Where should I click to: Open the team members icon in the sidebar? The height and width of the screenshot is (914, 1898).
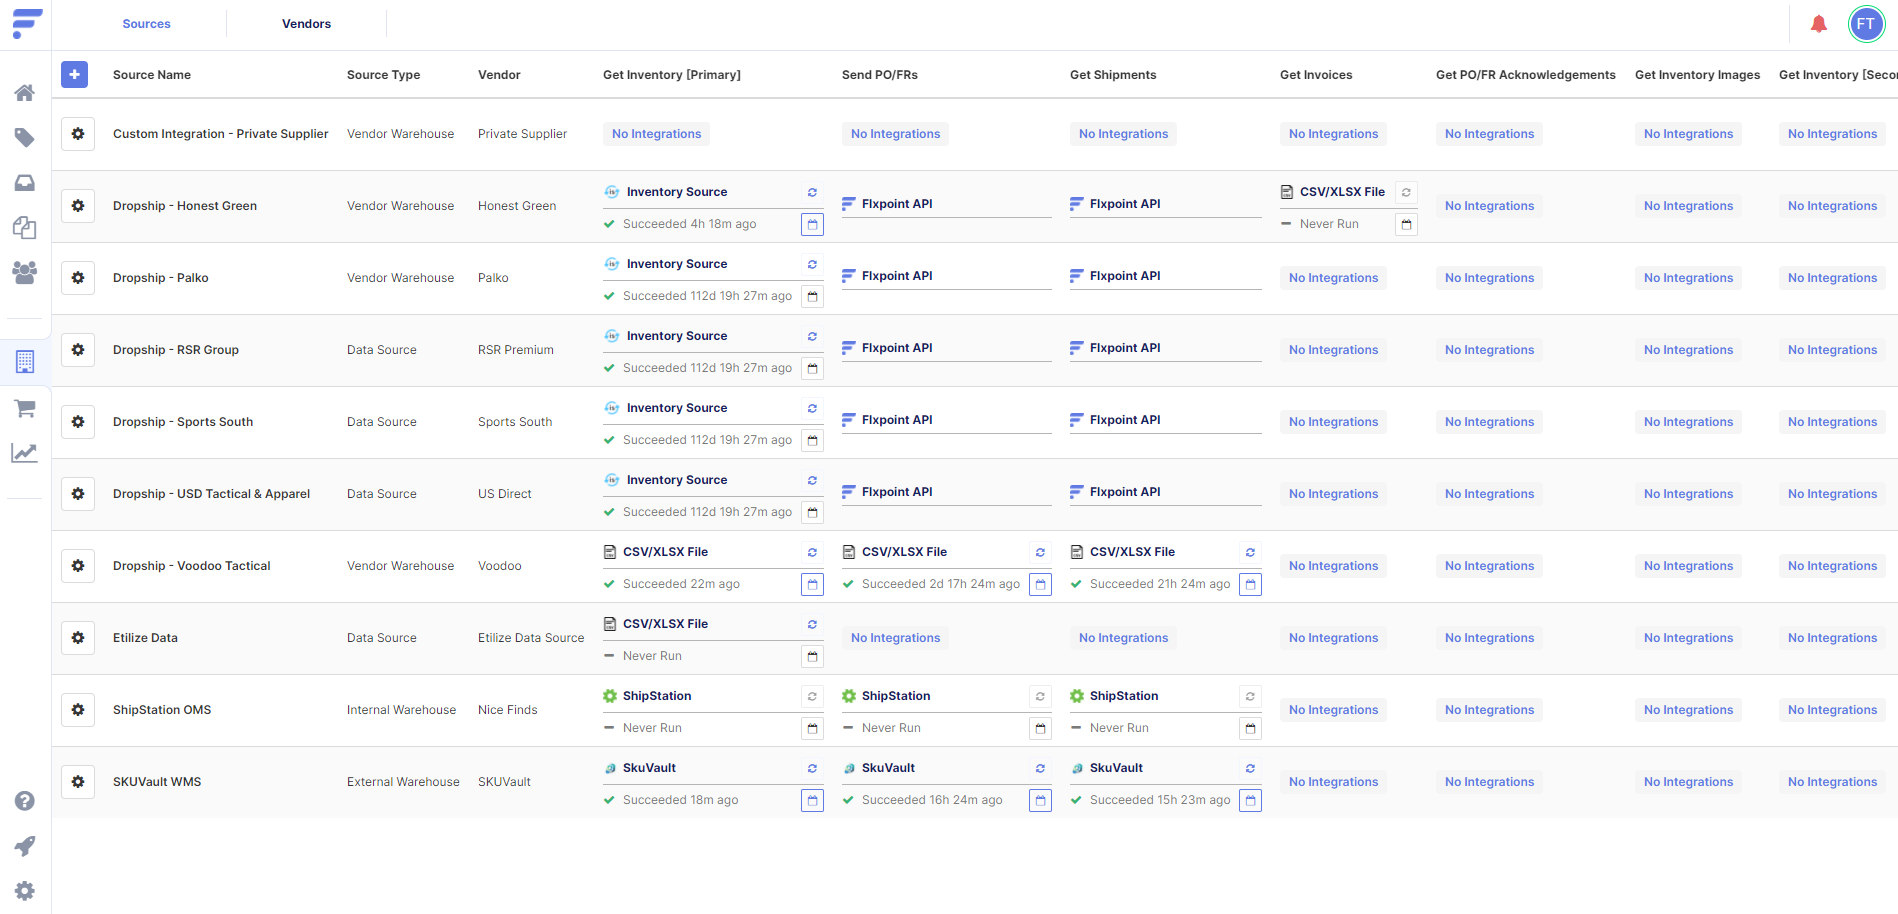click(25, 273)
